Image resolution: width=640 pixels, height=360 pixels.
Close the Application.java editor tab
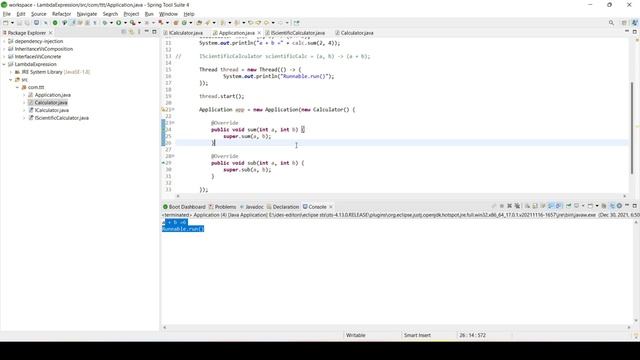click(259, 33)
